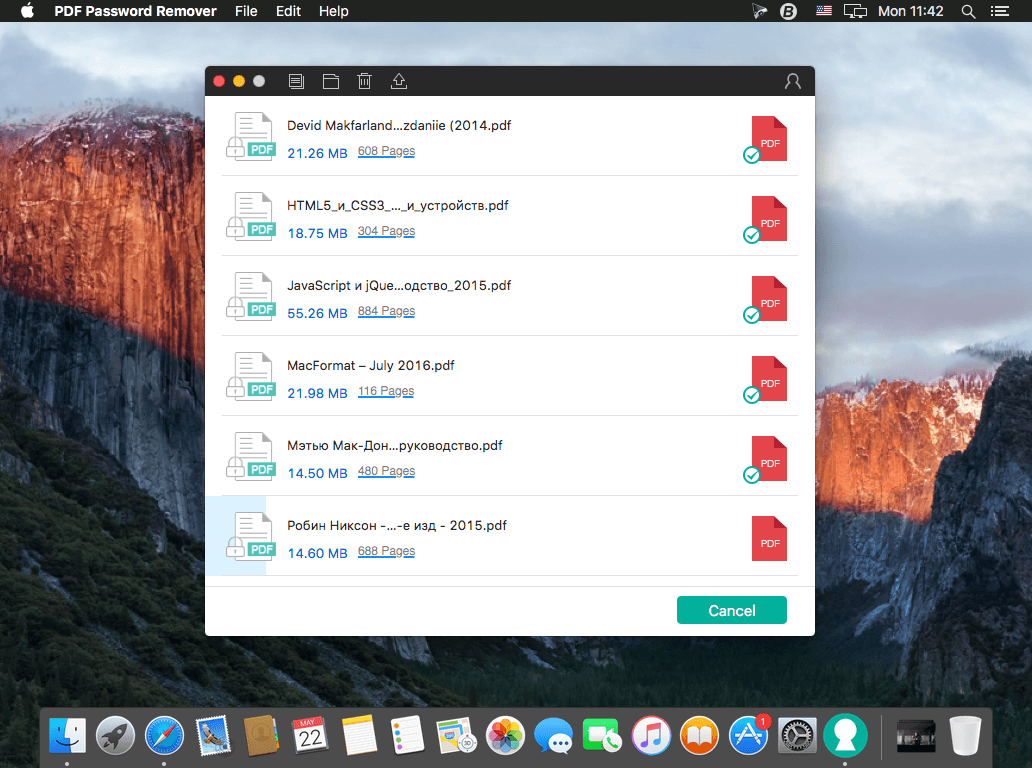The width and height of the screenshot is (1032, 768).
Task: Click the 55.26 MB file size
Action: (317, 313)
